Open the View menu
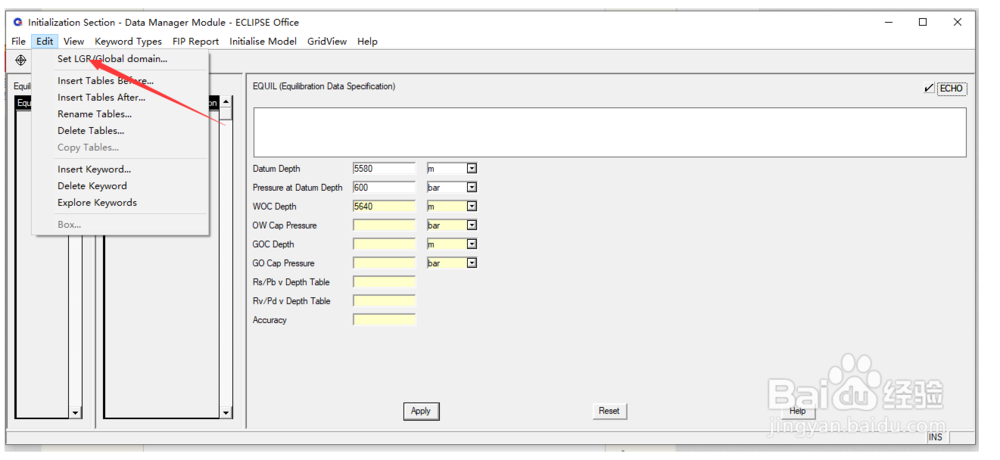1000x460 pixels. click(x=73, y=41)
